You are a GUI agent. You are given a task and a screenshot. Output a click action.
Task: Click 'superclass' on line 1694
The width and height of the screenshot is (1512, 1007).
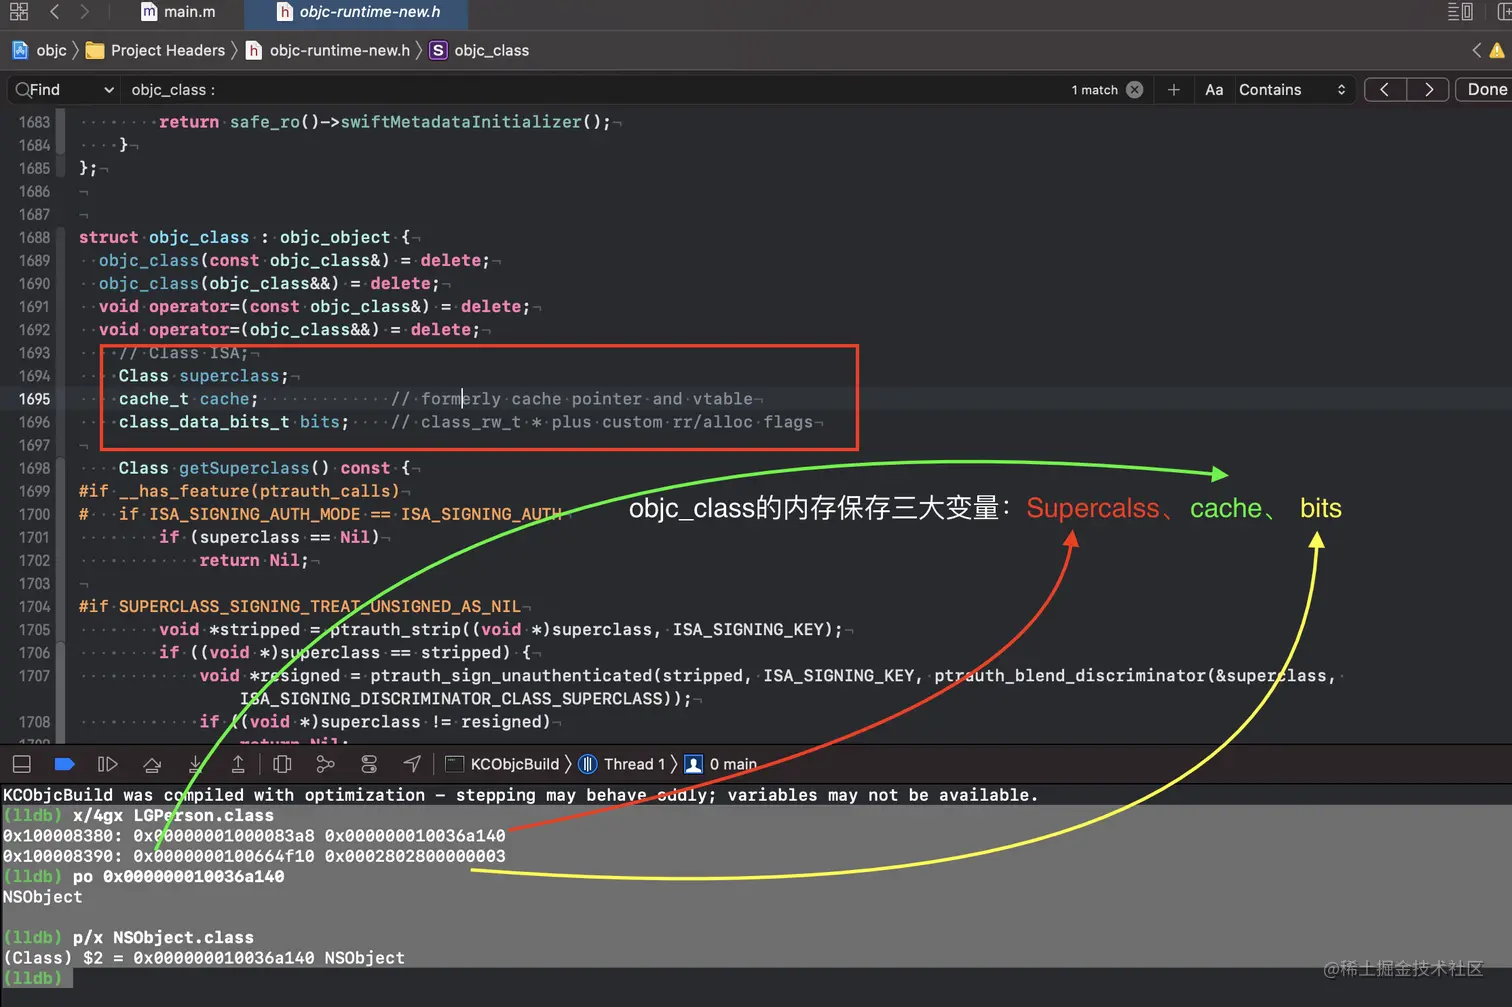click(229, 375)
